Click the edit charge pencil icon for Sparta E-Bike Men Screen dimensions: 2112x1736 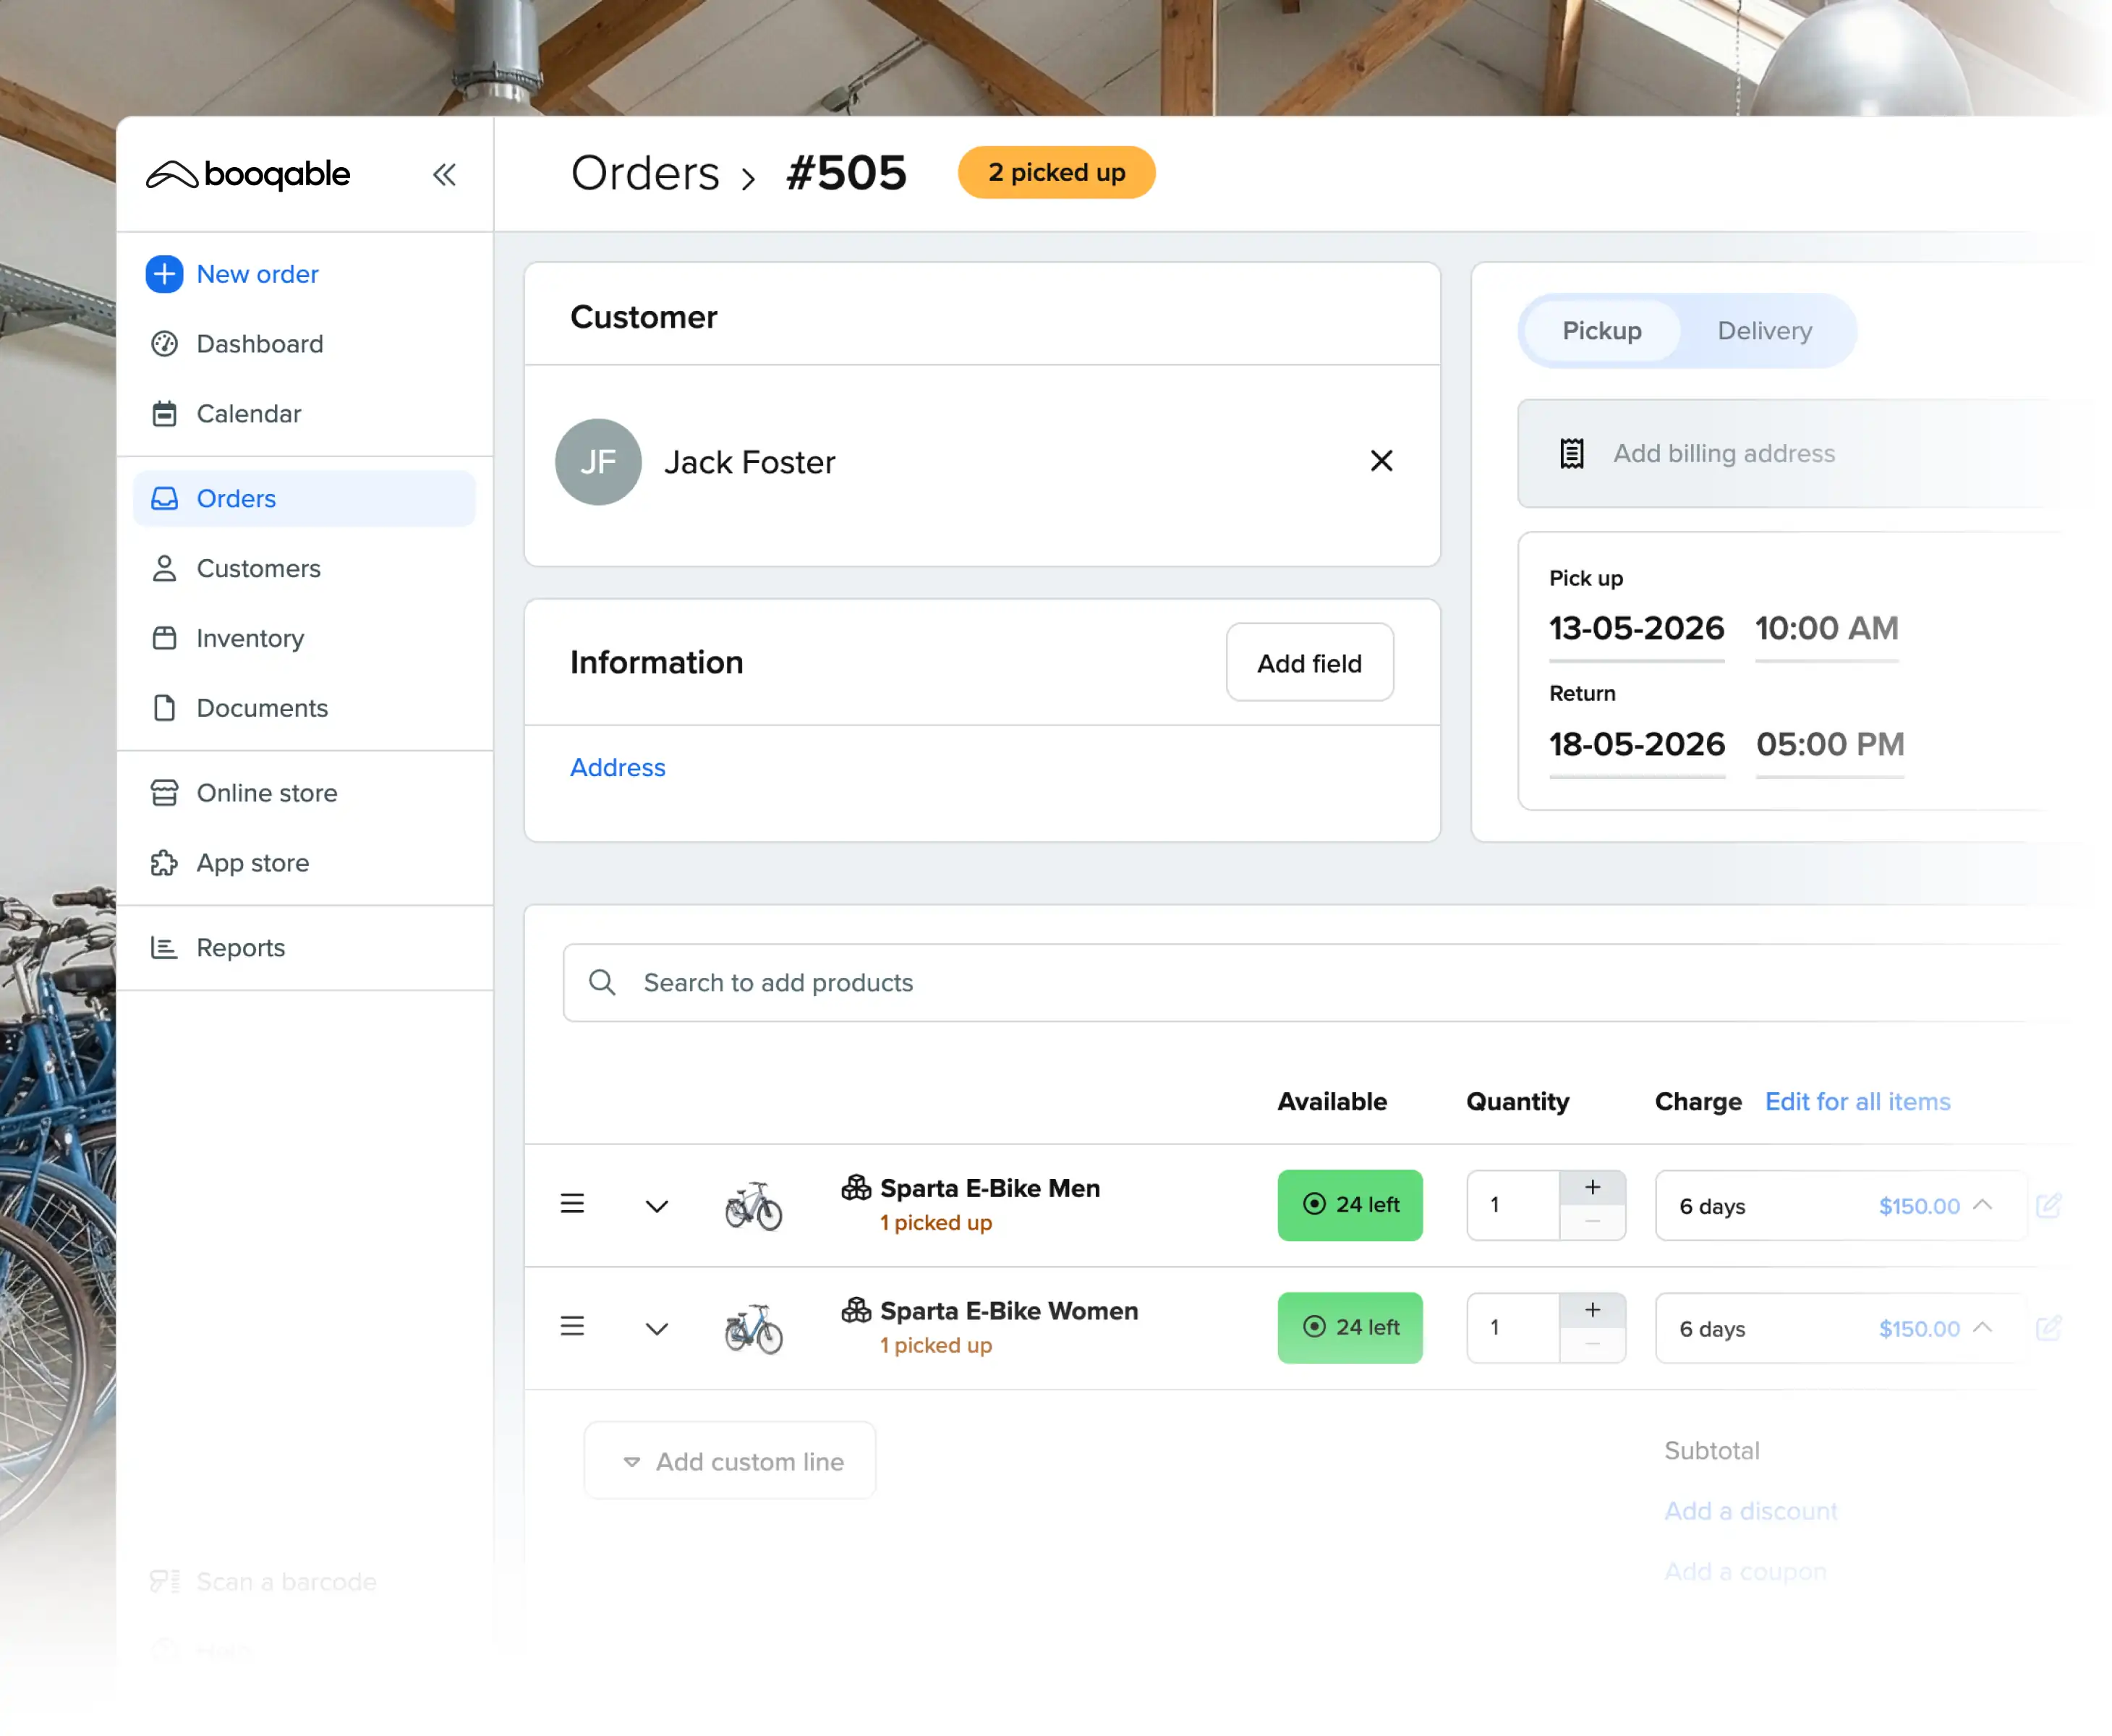click(x=2049, y=1205)
